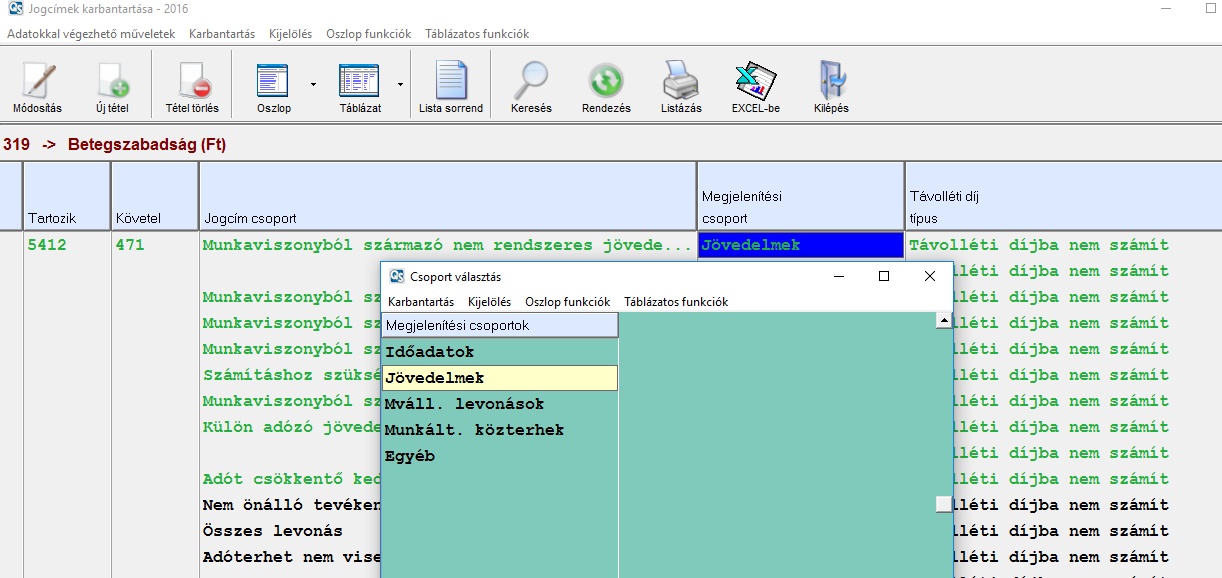Select the Egyéb group entry
The image size is (1222, 578).
tap(410, 456)
